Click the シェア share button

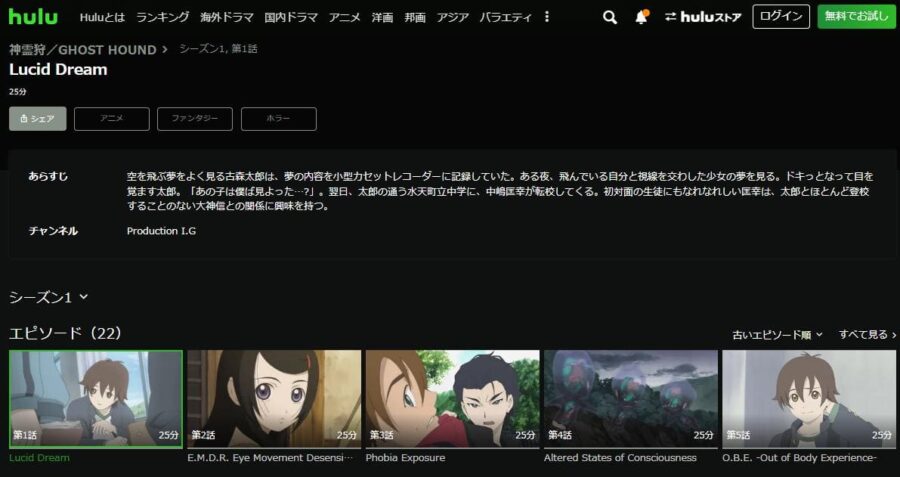click(38, 119)
